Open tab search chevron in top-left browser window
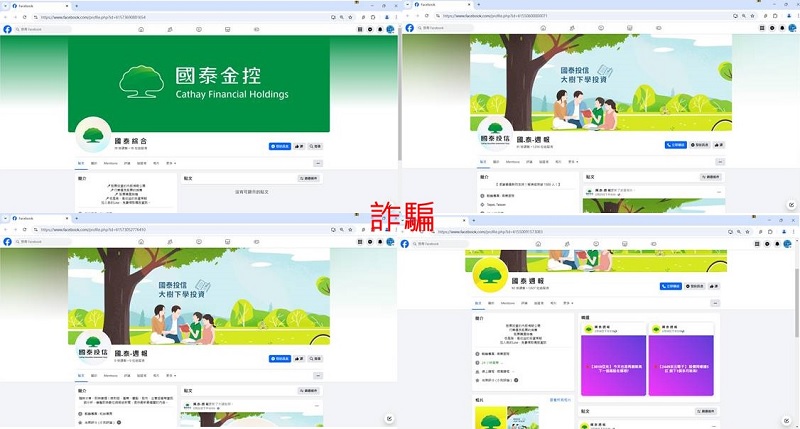 5,6
